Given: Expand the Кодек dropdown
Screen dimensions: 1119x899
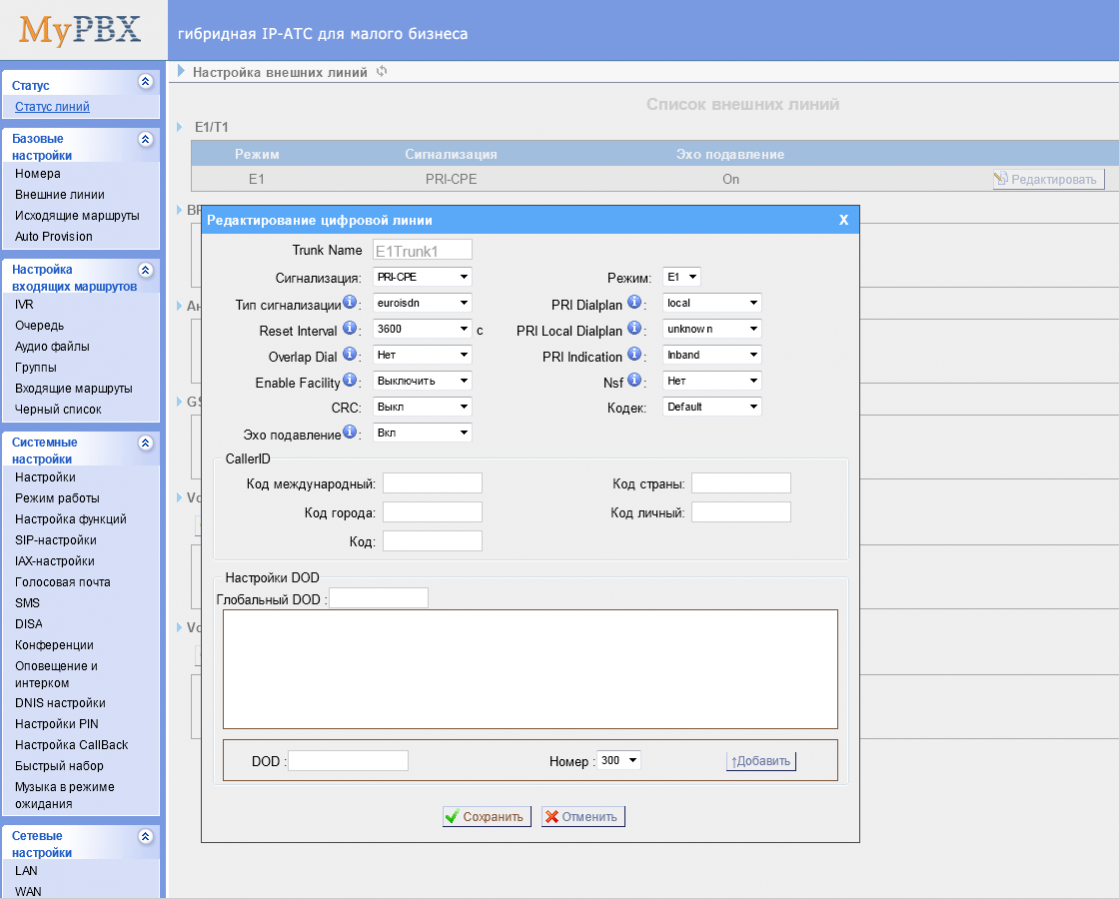Looking at the screenshot, I should click(712, 407).
